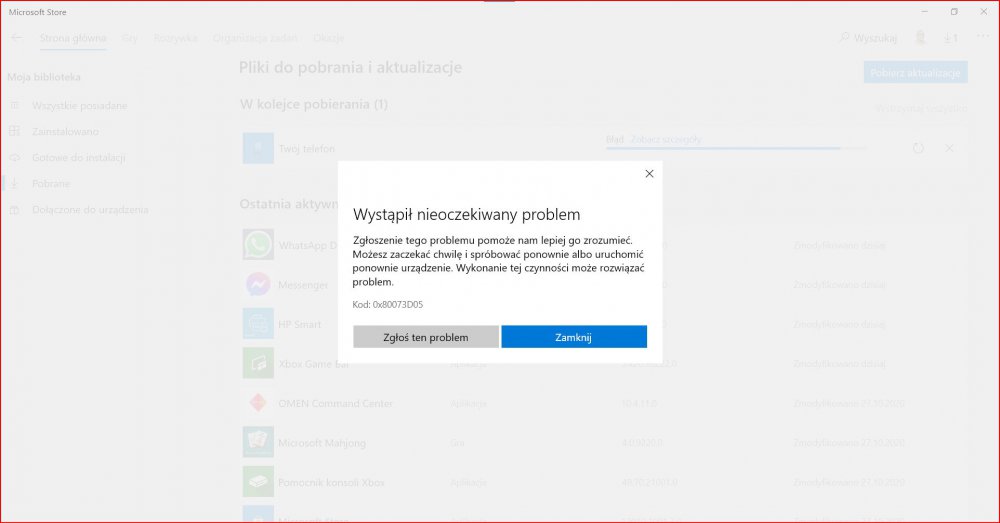Switch to the Gry tab

130,38
